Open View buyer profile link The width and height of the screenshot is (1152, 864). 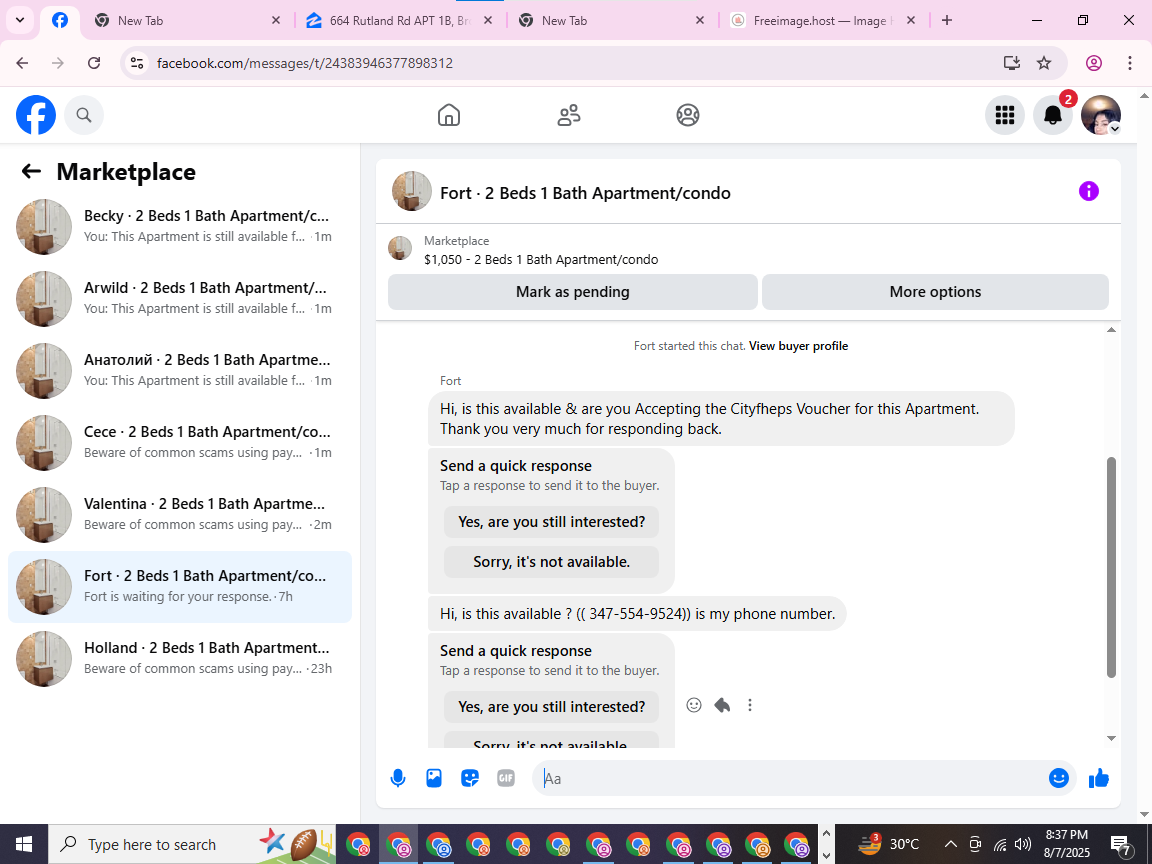[x=798, y=346]
